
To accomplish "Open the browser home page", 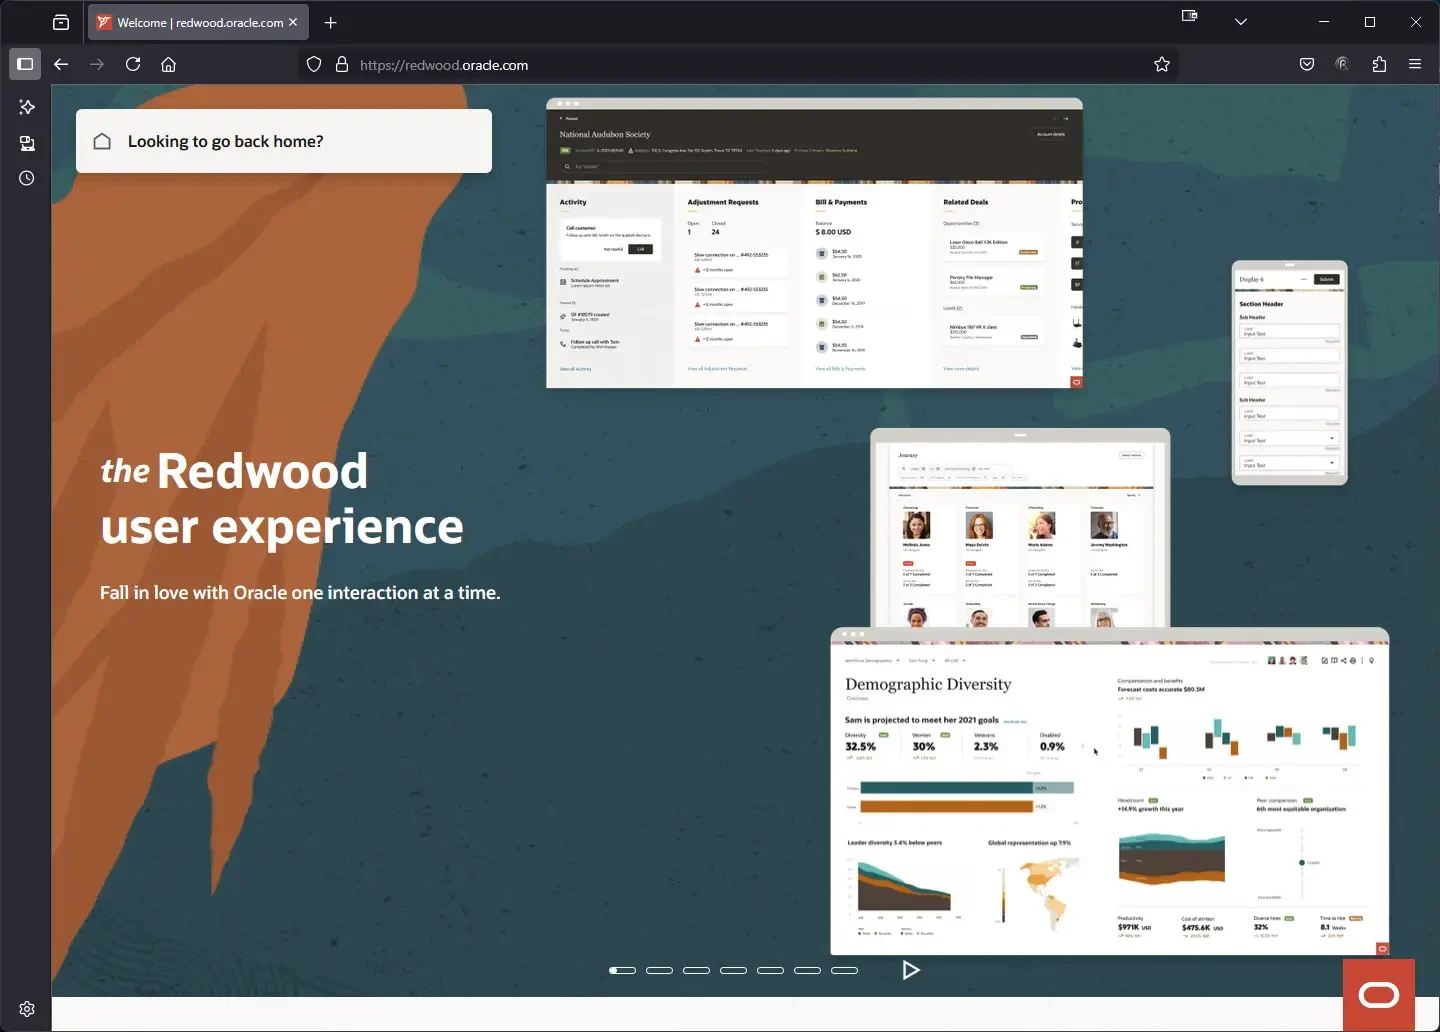I will (x=169, y=64).
